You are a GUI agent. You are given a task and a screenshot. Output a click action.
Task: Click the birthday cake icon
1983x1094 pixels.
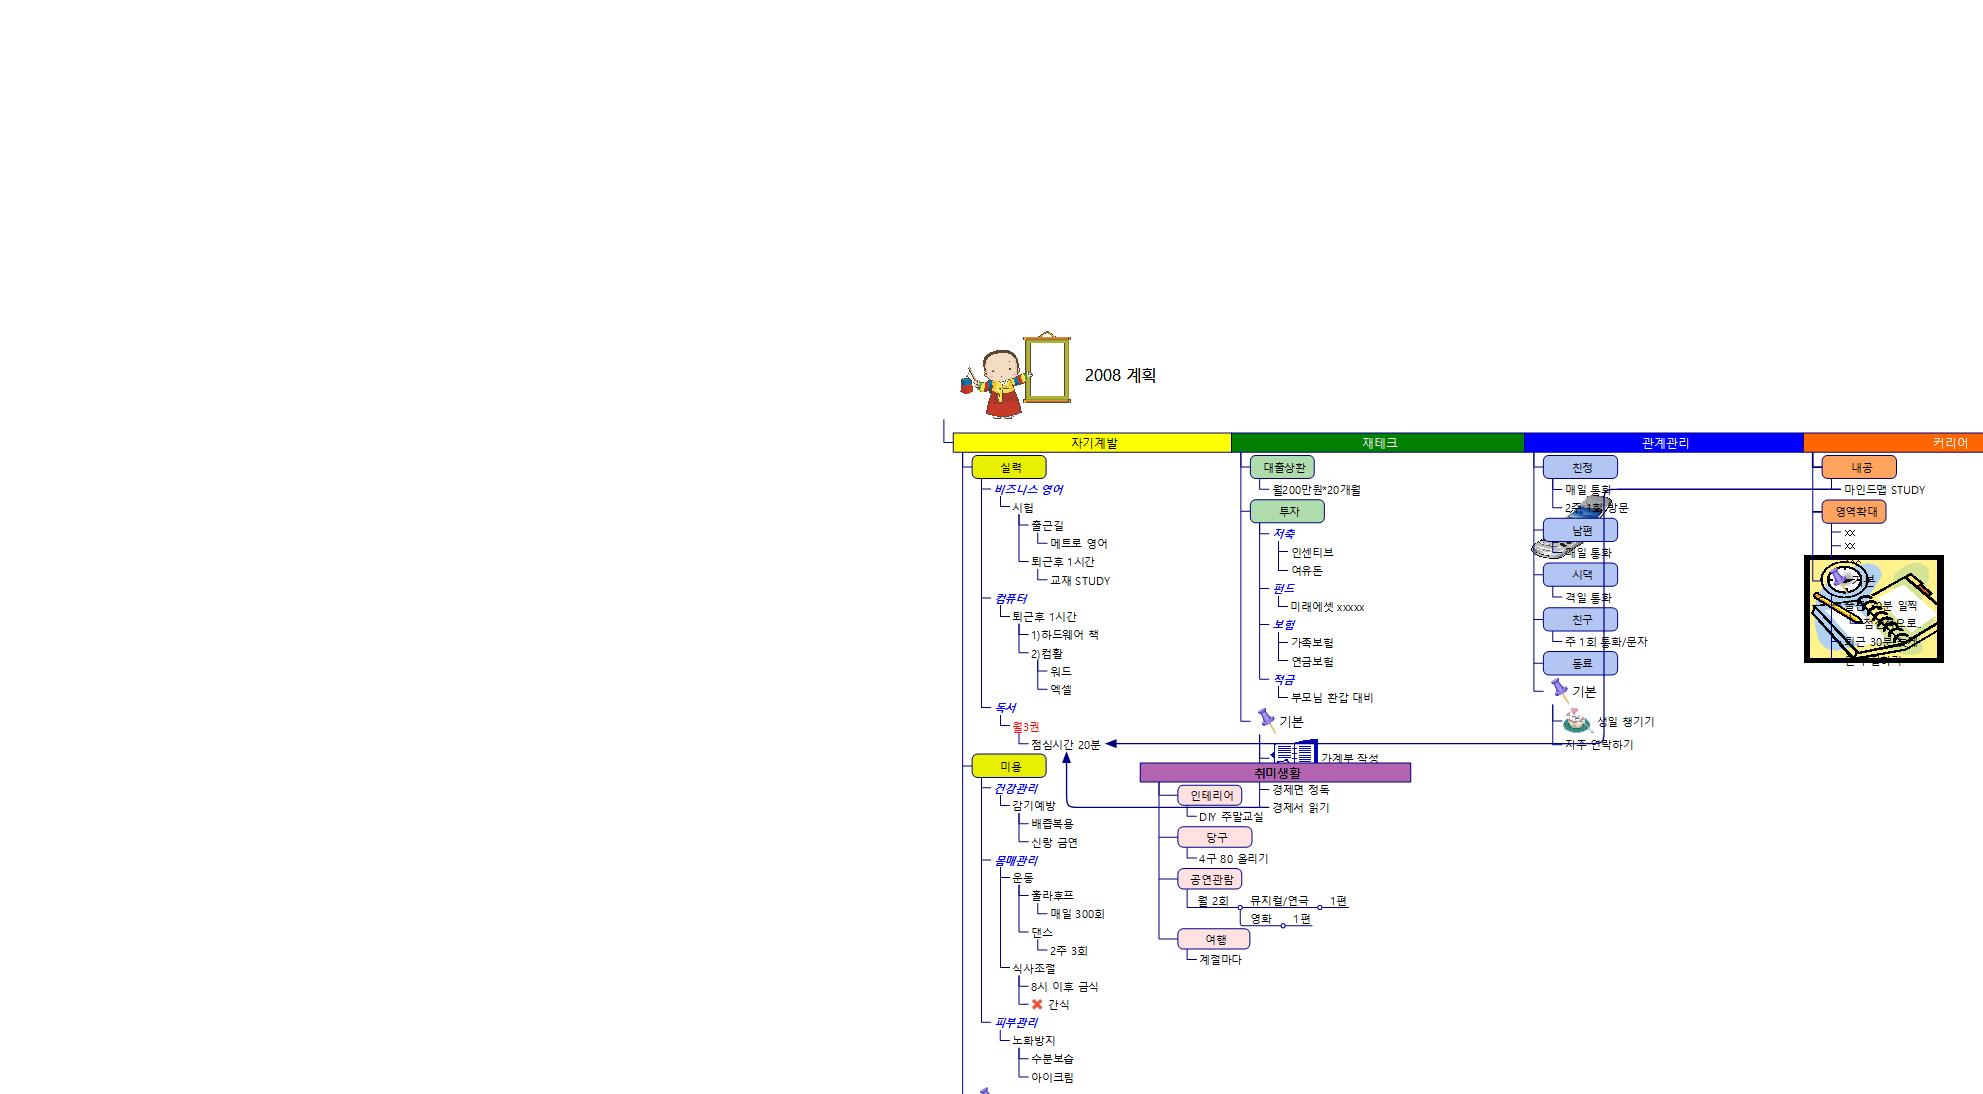pos(1576,721)
